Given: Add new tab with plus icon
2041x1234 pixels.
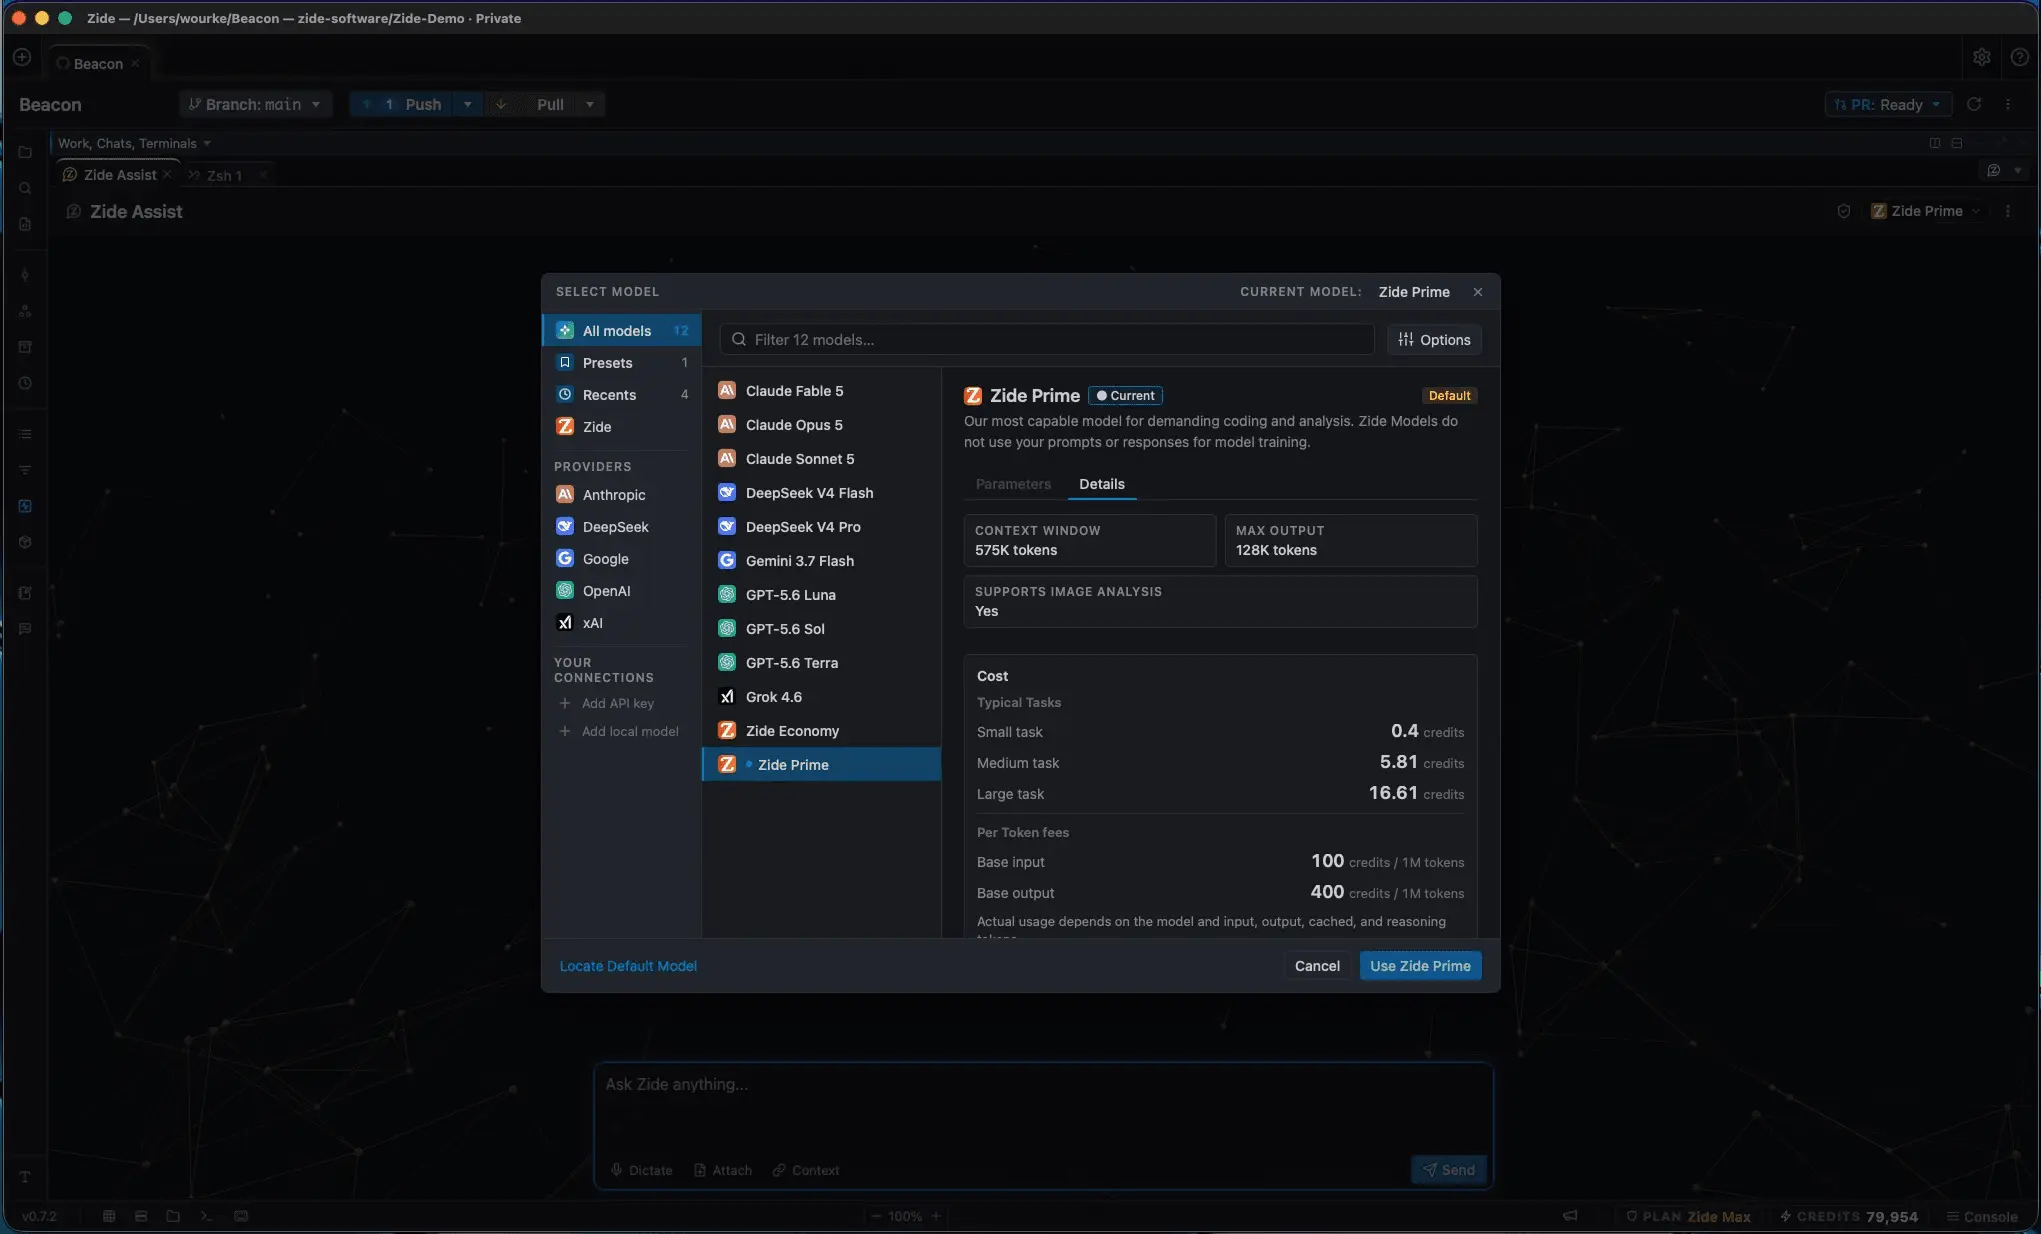Looking at the screenshot, I should 22,58.
